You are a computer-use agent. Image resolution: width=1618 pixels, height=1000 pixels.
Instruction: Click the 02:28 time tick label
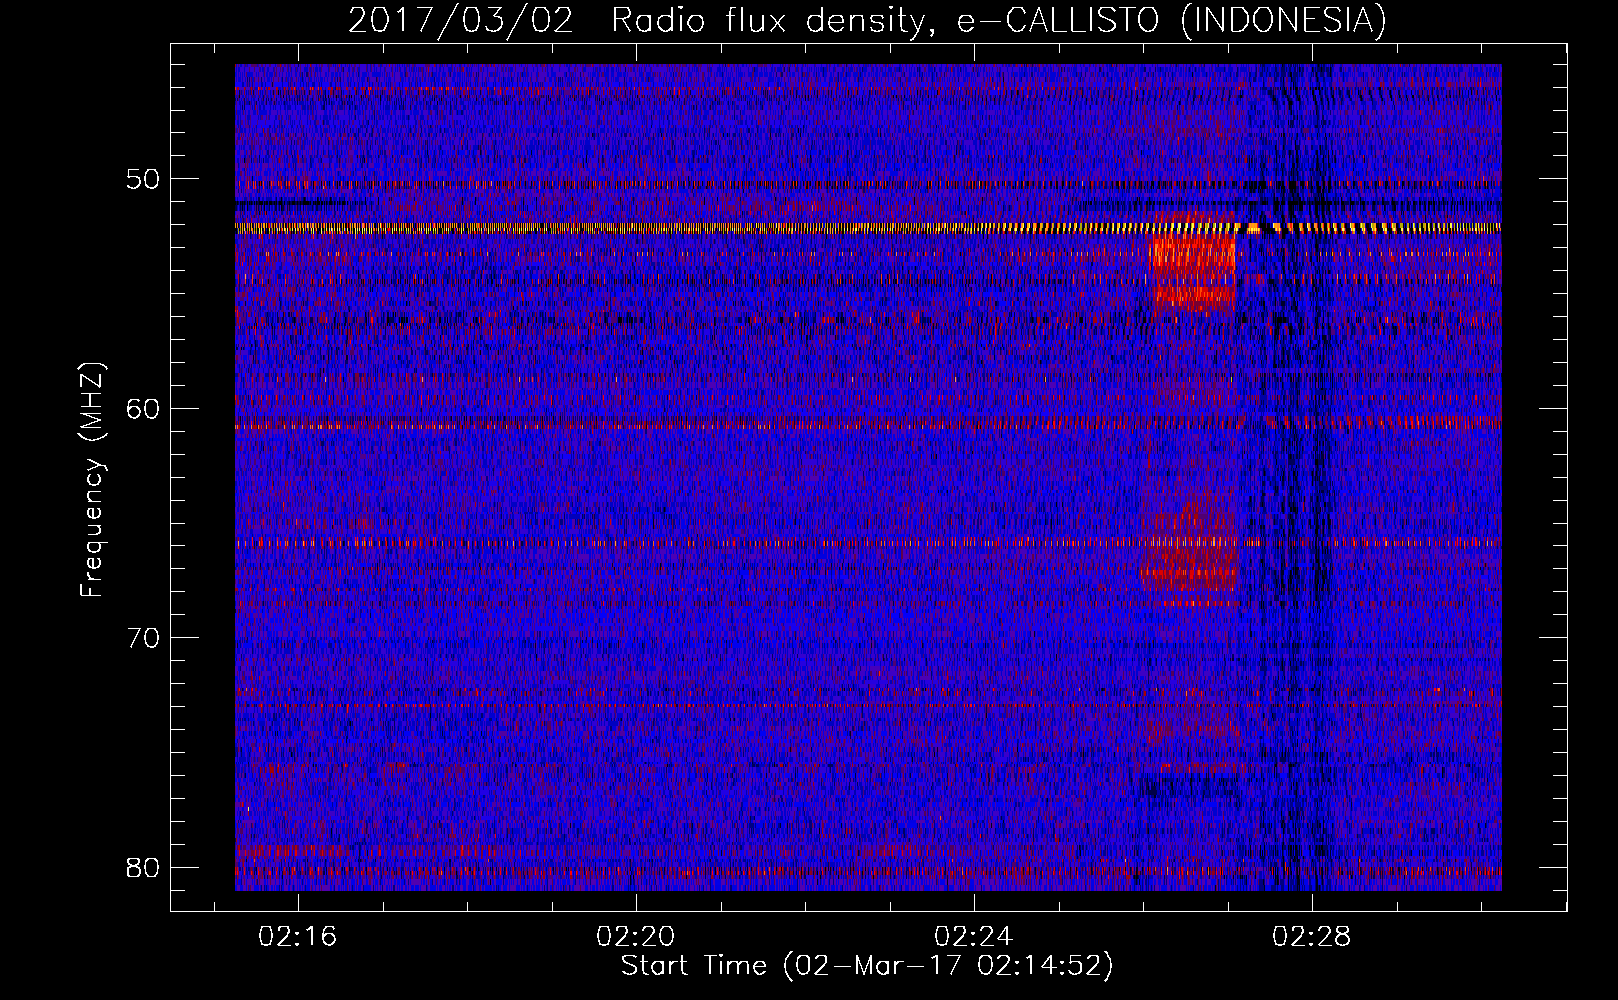[x=1311, y=937]
